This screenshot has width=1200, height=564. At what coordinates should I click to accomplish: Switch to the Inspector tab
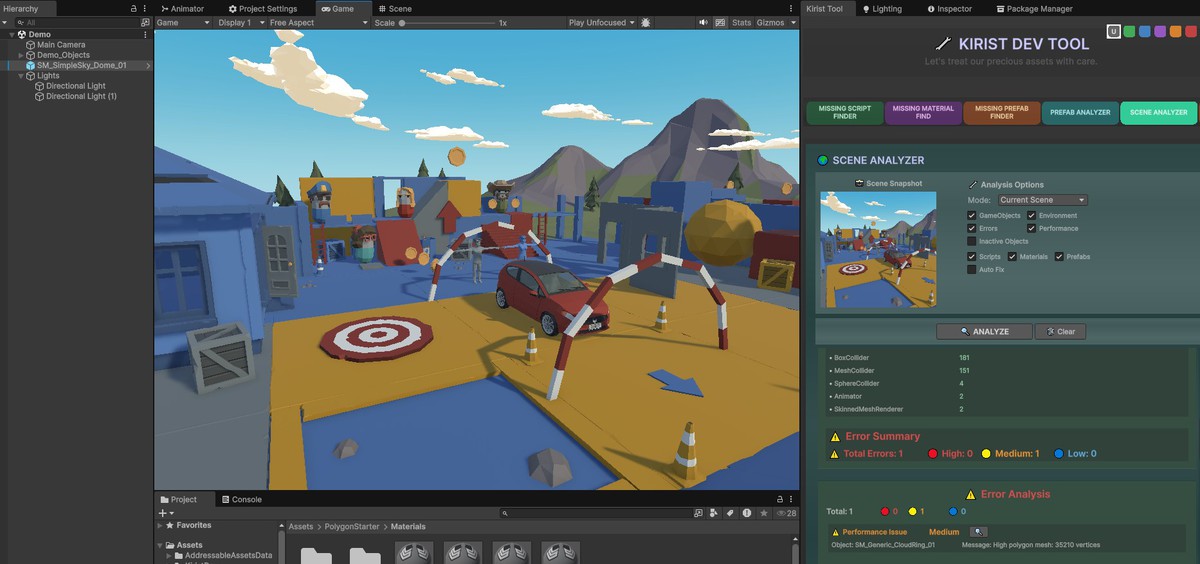click(950, 8)
